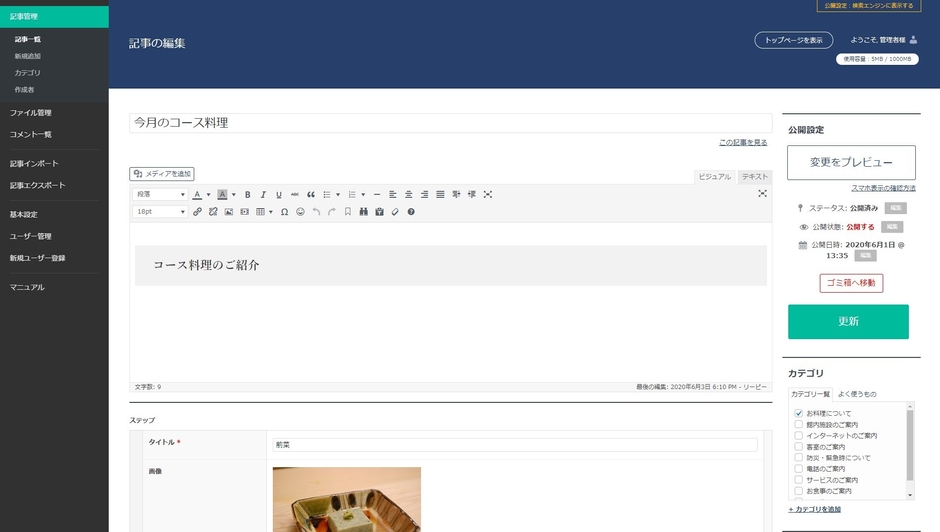Screen dimensions: 940x532
Task: Check the 電話のご案内 category
Action: (x=799, y=468)
